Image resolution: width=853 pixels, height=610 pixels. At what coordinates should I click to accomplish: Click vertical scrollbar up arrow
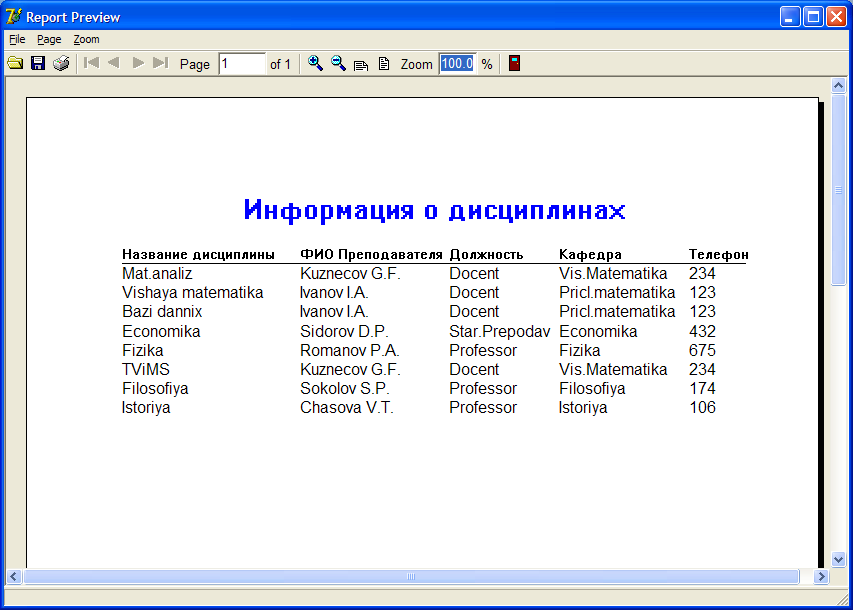pos(838,85)
